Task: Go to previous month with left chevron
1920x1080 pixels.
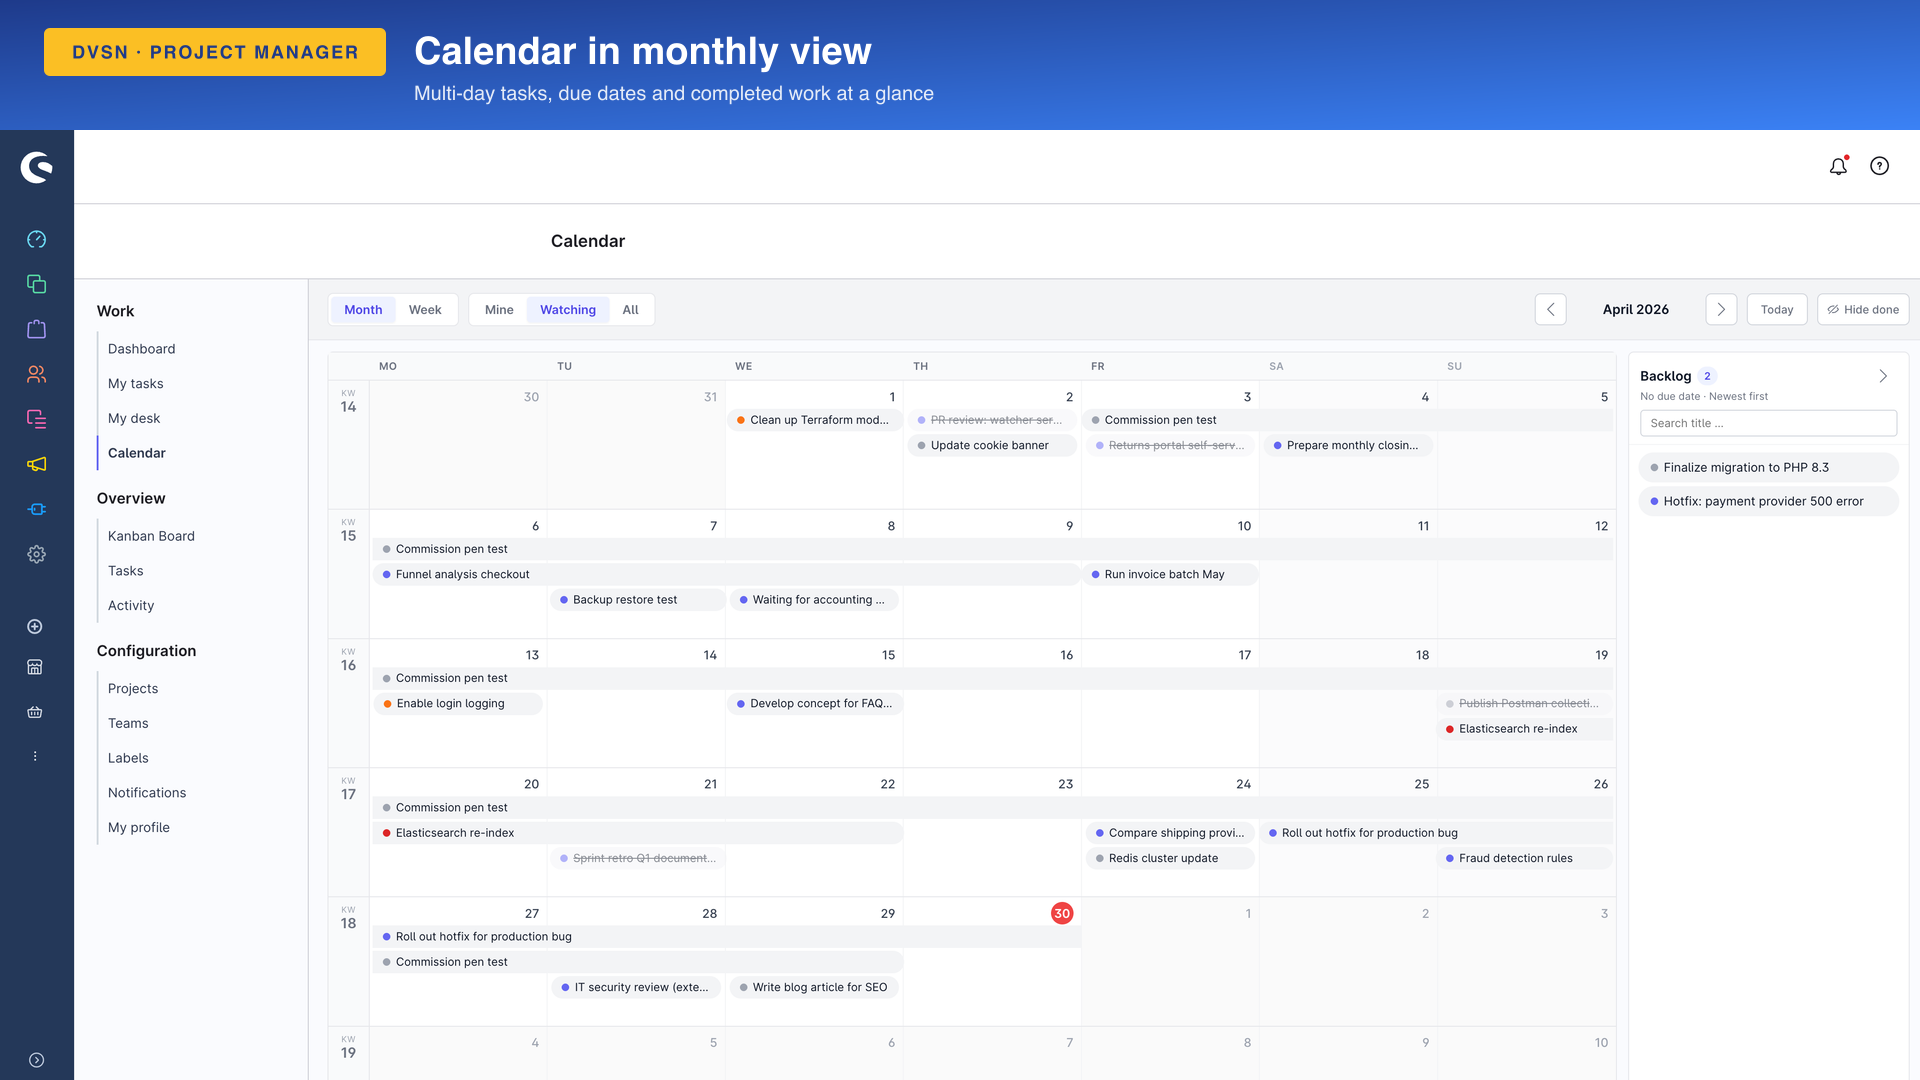Action: coord(1551,309)
